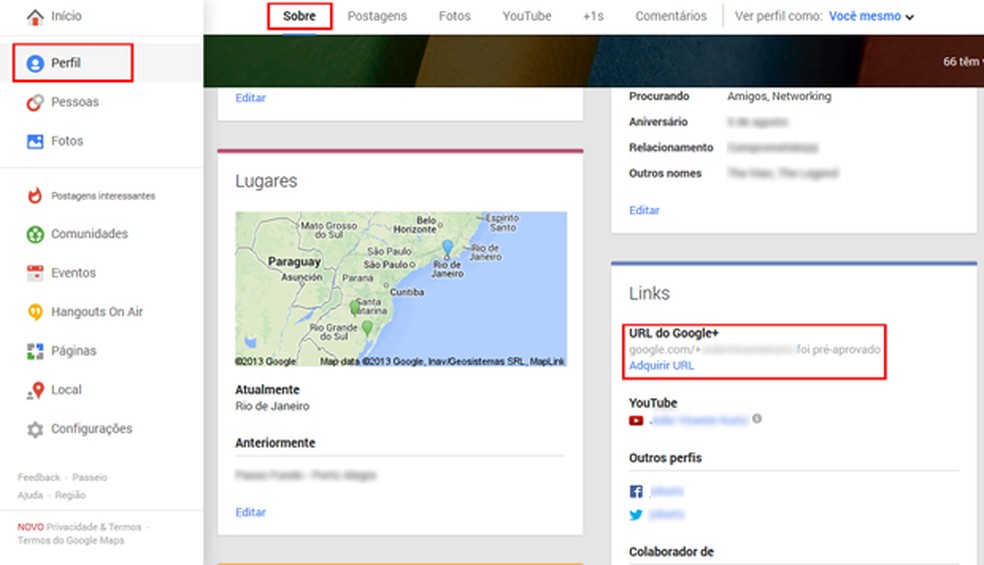Click Editar link under Lugares card

coord(250,512)
